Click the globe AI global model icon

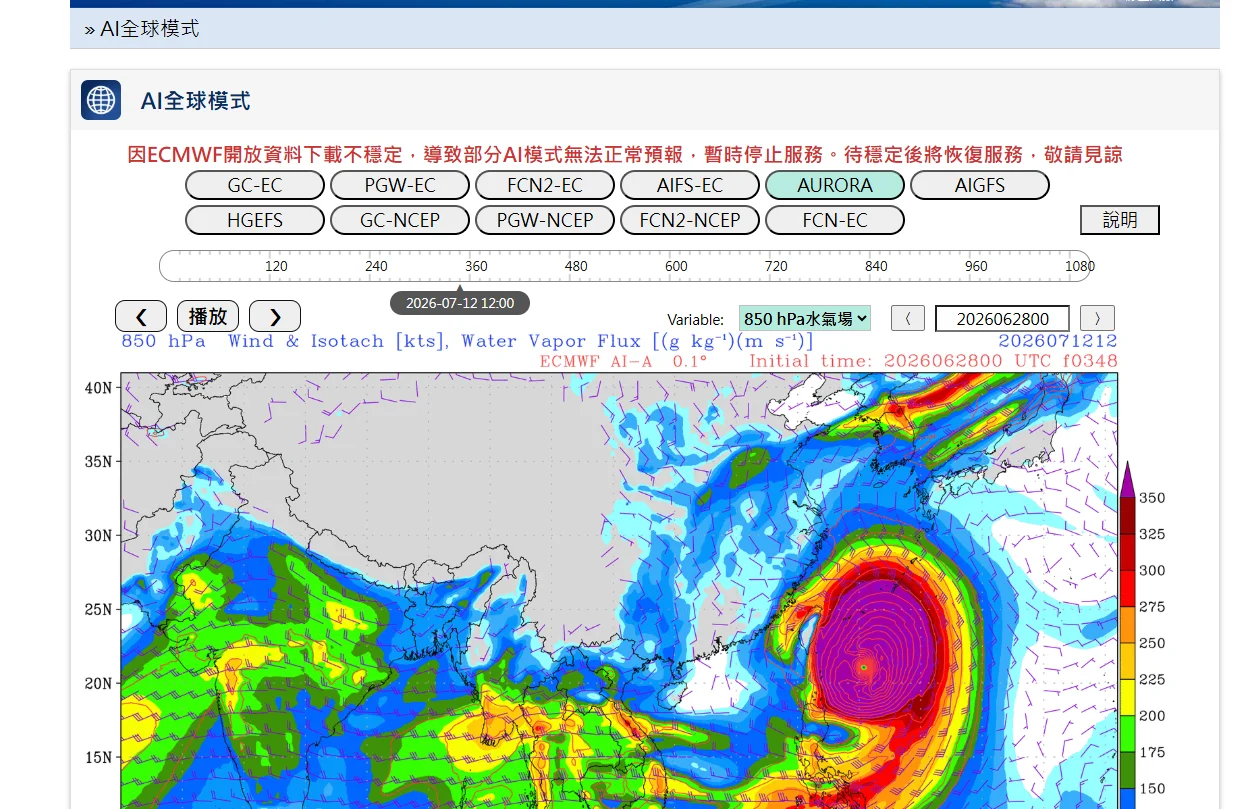click(101, 100)
